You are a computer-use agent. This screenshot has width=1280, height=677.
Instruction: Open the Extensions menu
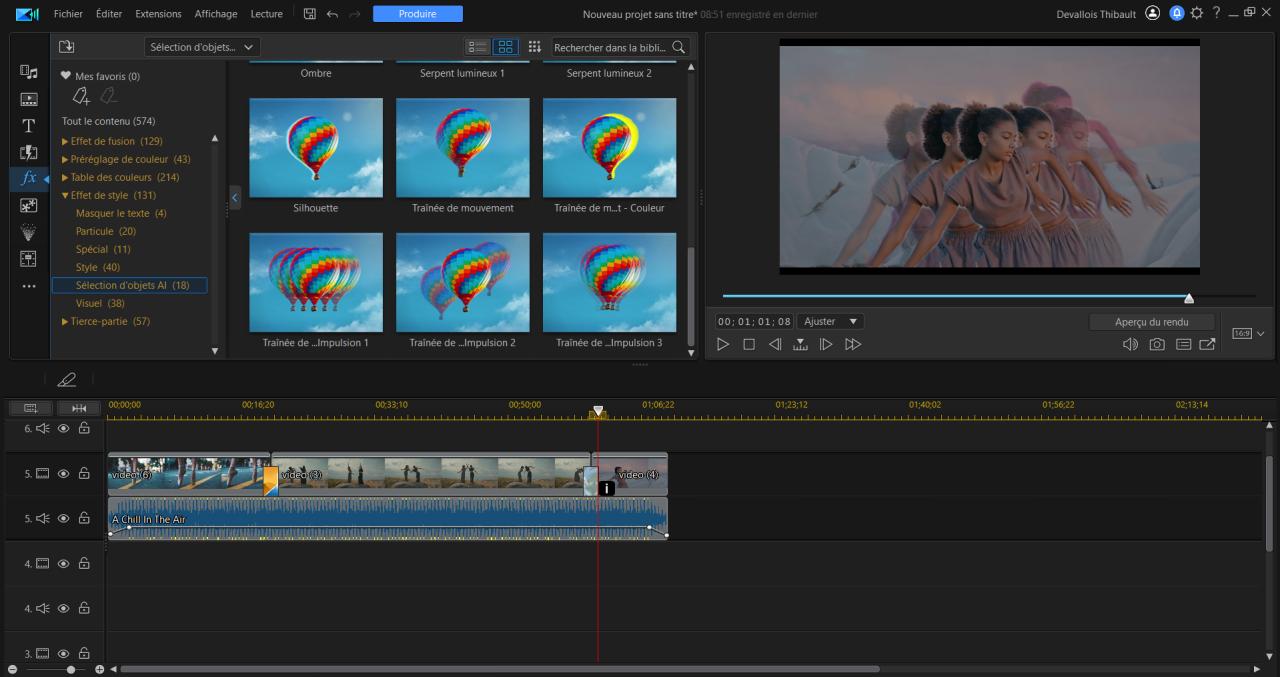158,14
